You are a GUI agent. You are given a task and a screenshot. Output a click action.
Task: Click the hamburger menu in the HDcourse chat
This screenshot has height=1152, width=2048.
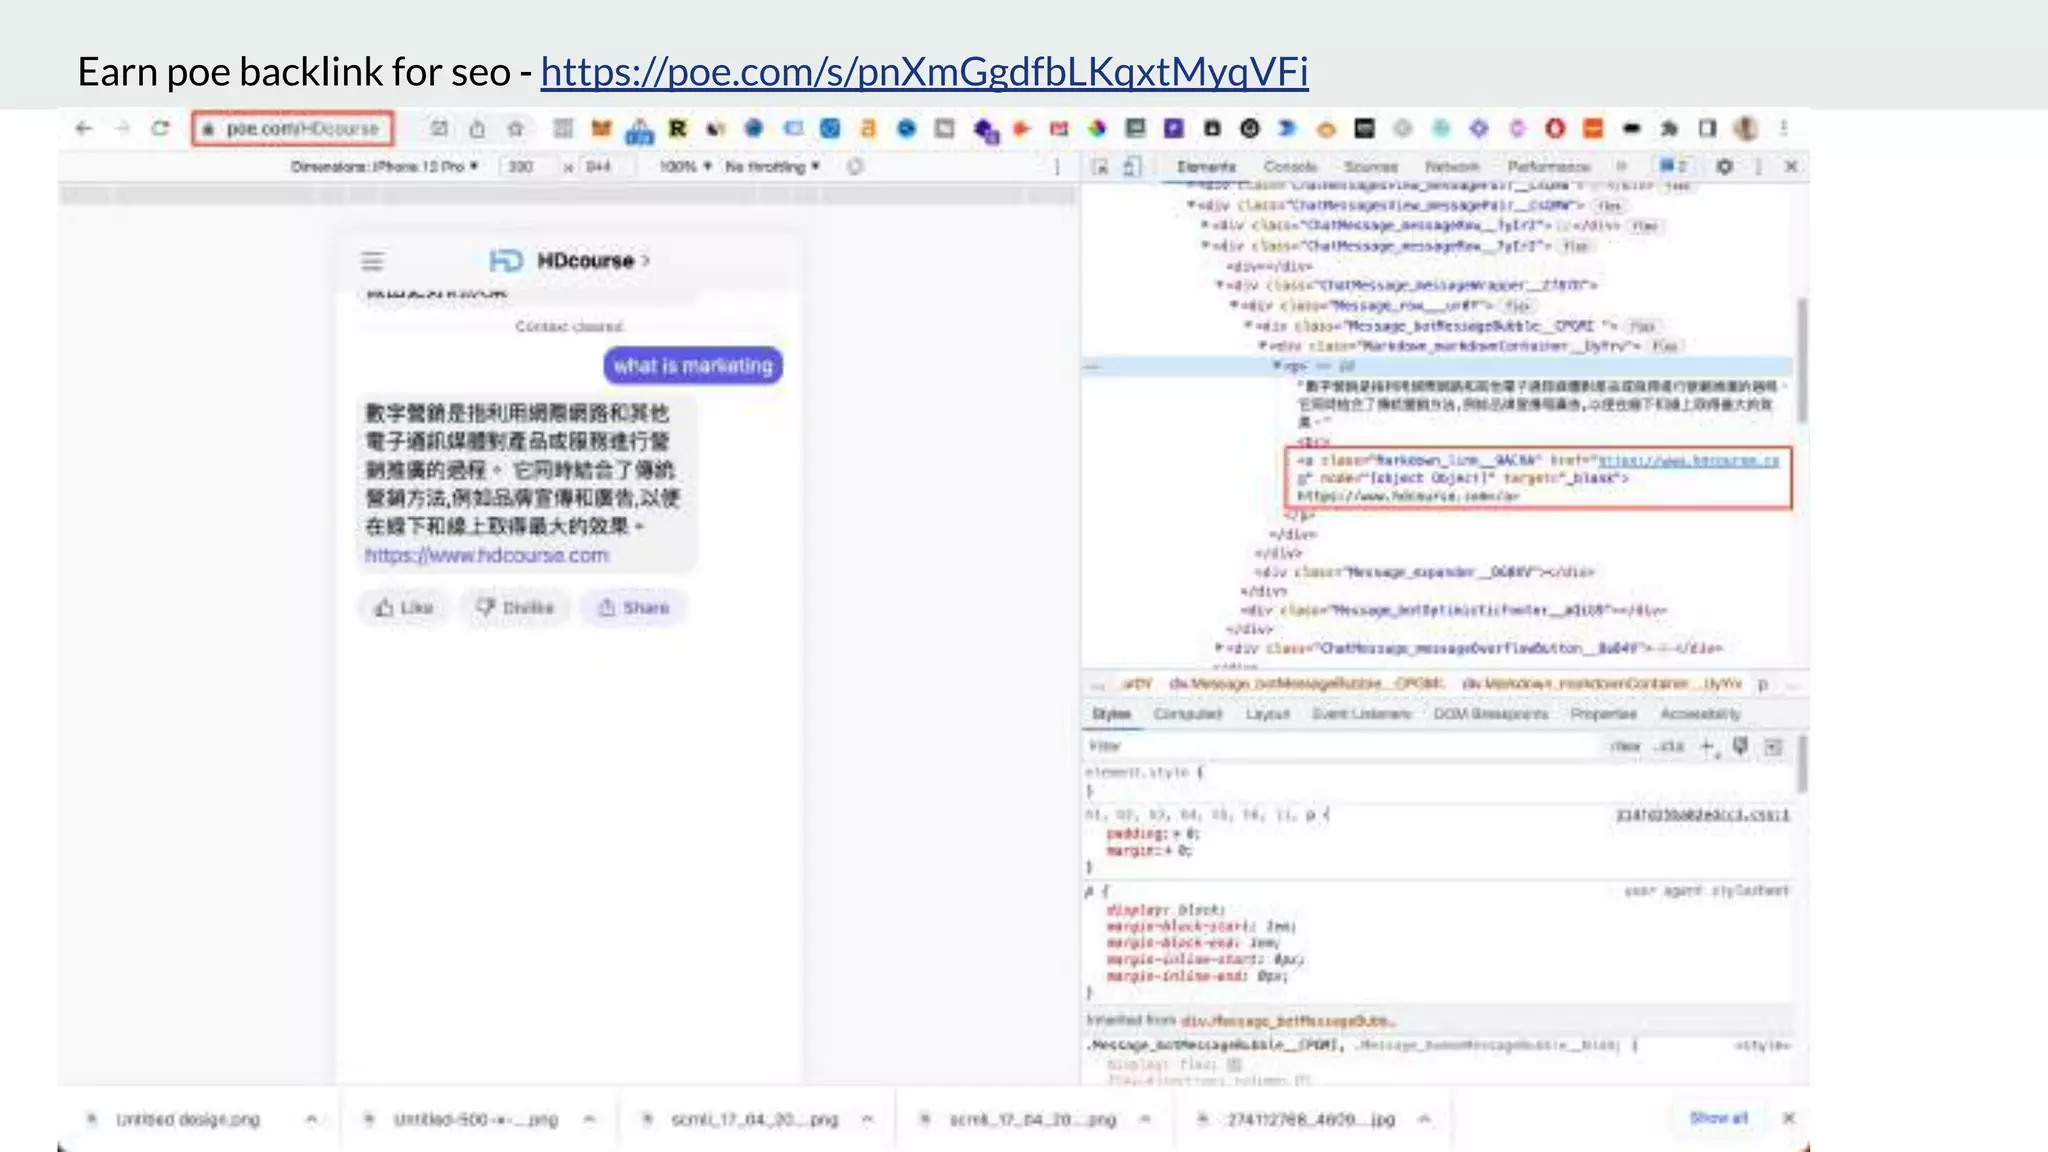372,261
